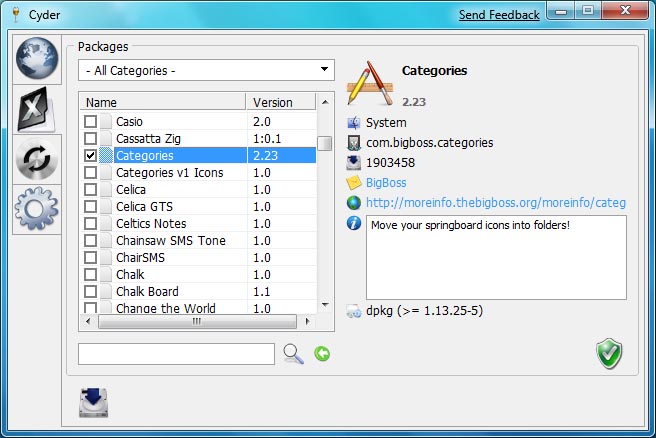
Task: Check the Casio package checkbox
Action: click(x=90, y=122)
